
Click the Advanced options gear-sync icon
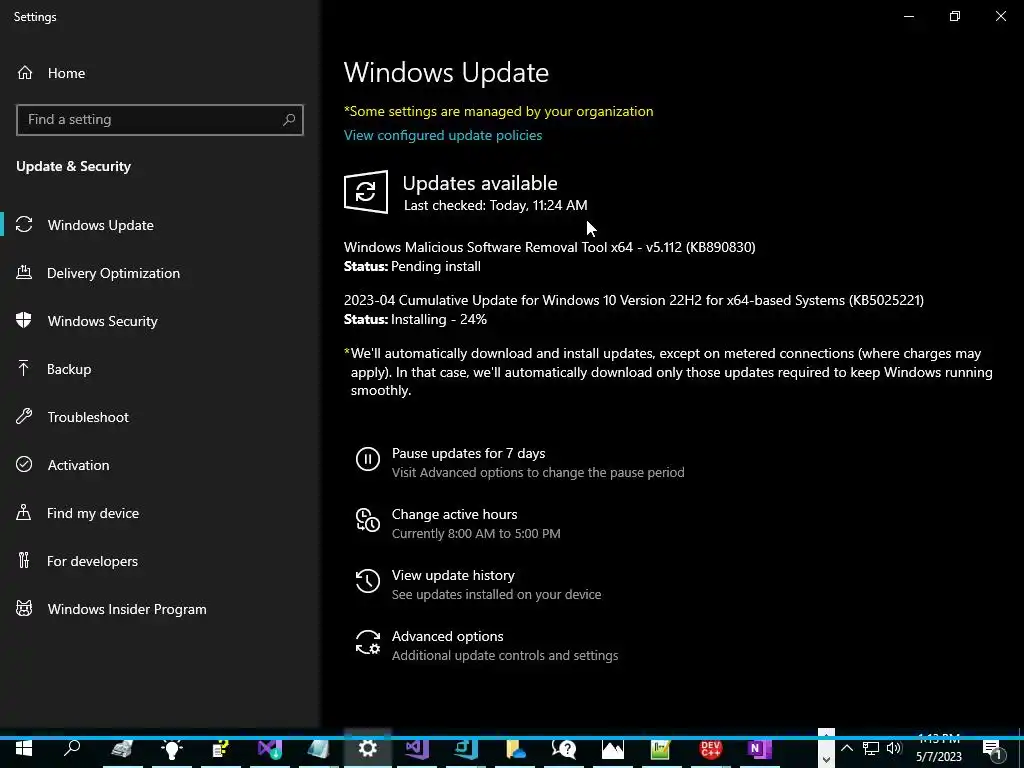click(x=368, y=642)
